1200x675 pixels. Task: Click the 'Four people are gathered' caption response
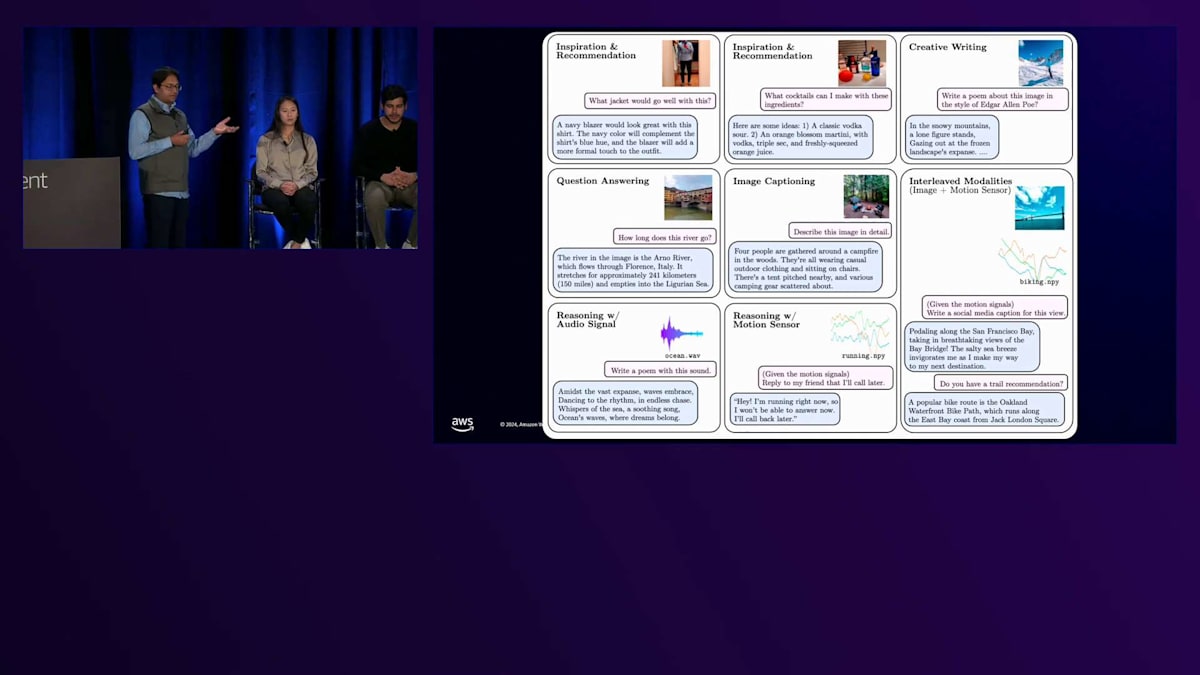click(805, 268)
